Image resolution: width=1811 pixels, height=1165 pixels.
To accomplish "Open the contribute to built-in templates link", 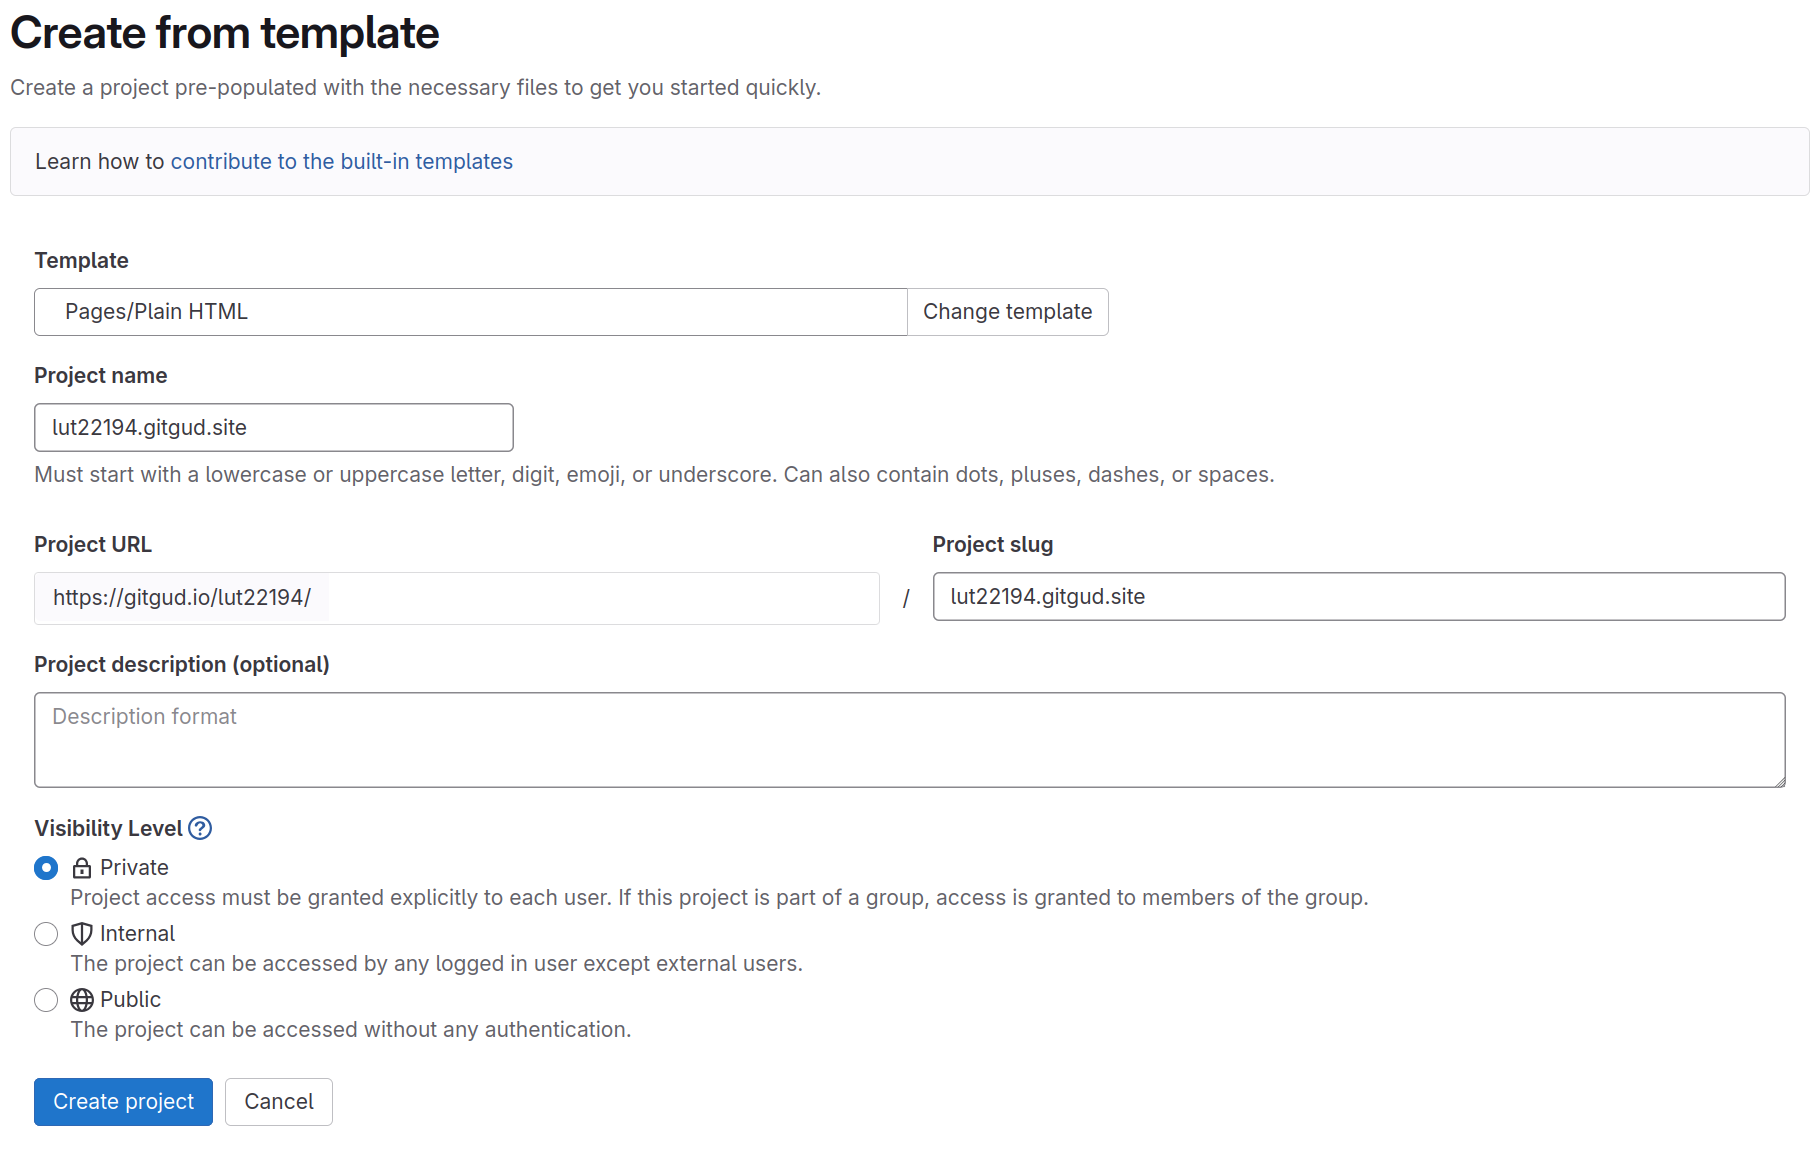I will coord(341,162).
